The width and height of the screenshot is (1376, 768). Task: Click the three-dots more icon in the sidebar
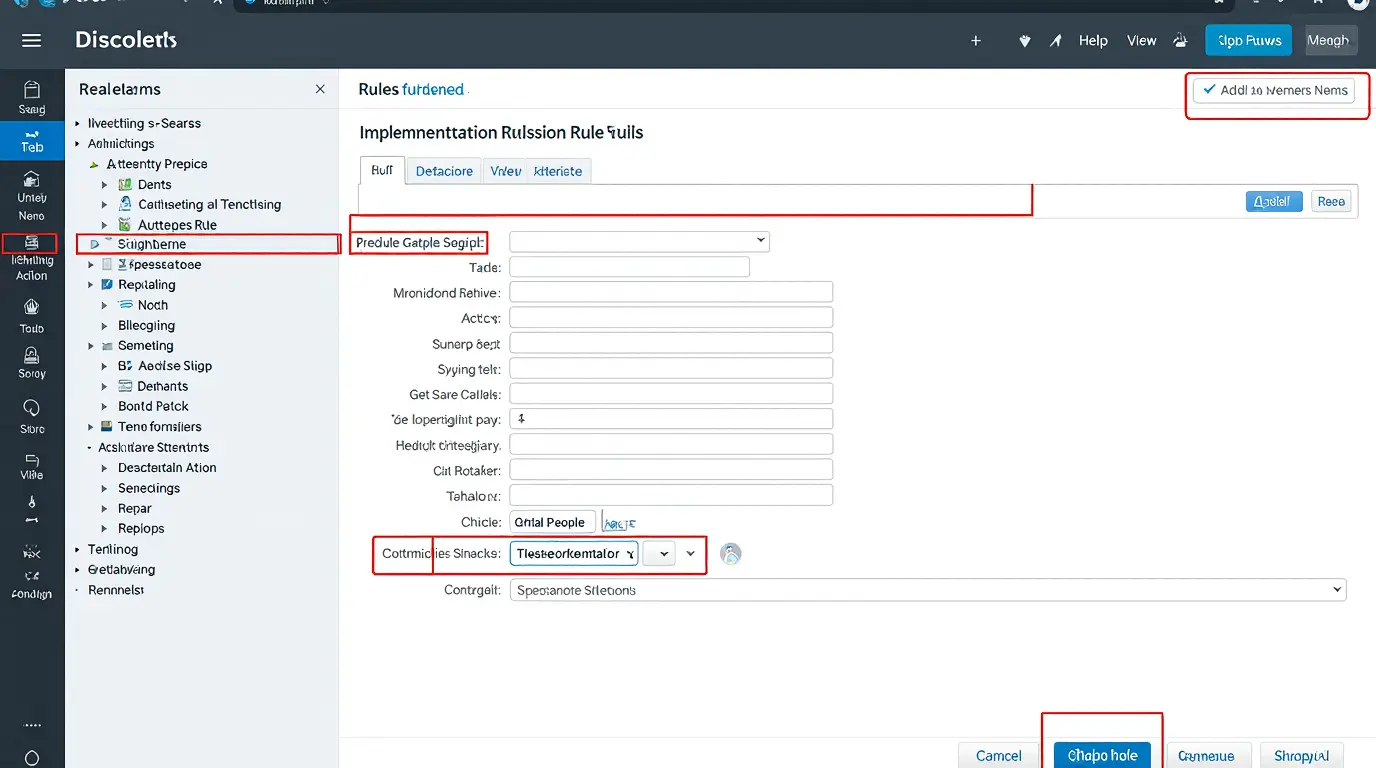pyautogui.click(x=32, y=725)
